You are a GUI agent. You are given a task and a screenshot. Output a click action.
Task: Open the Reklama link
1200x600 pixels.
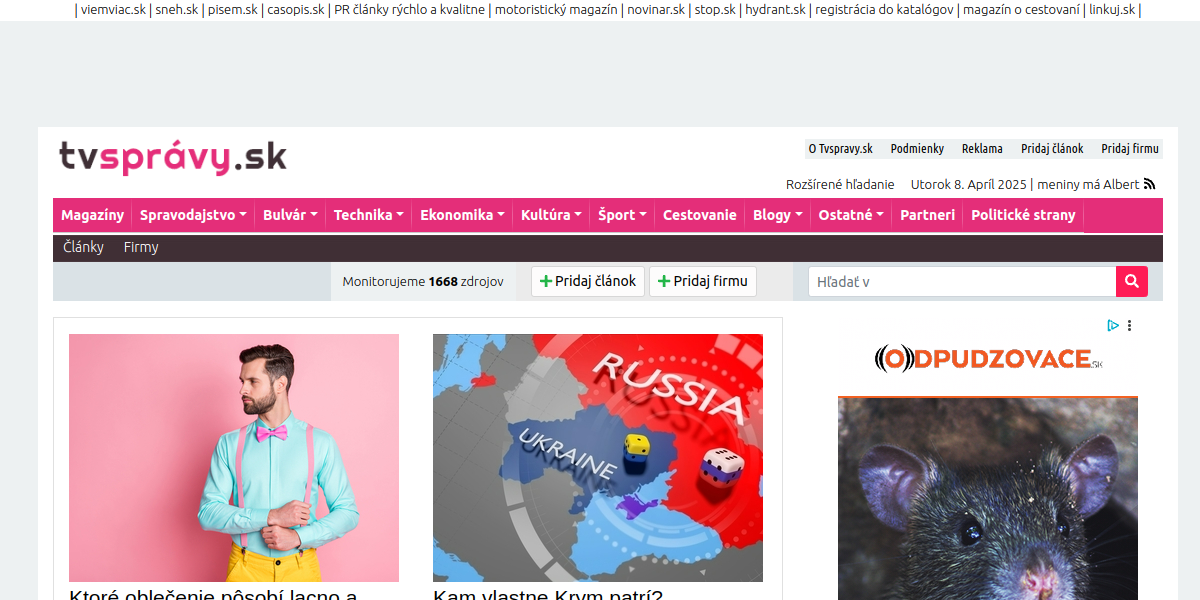click(x=982, y=149)
